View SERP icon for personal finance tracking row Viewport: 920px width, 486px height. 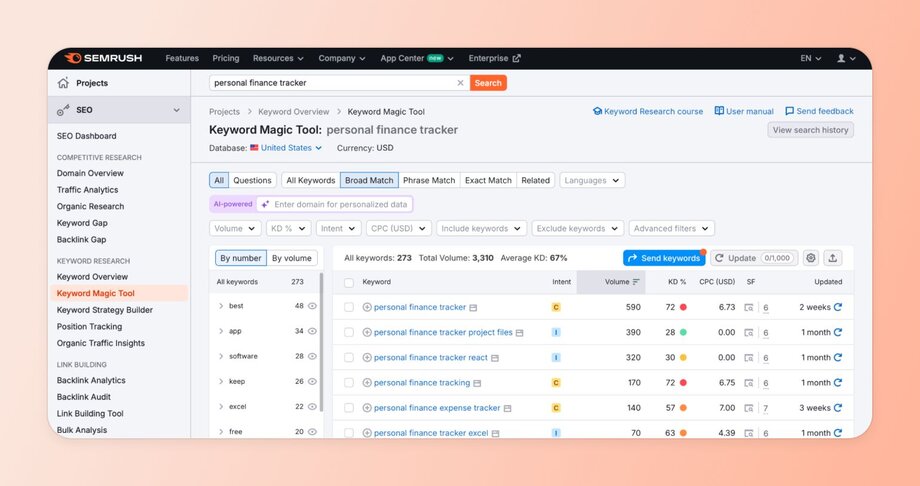(x=749, y=383)
